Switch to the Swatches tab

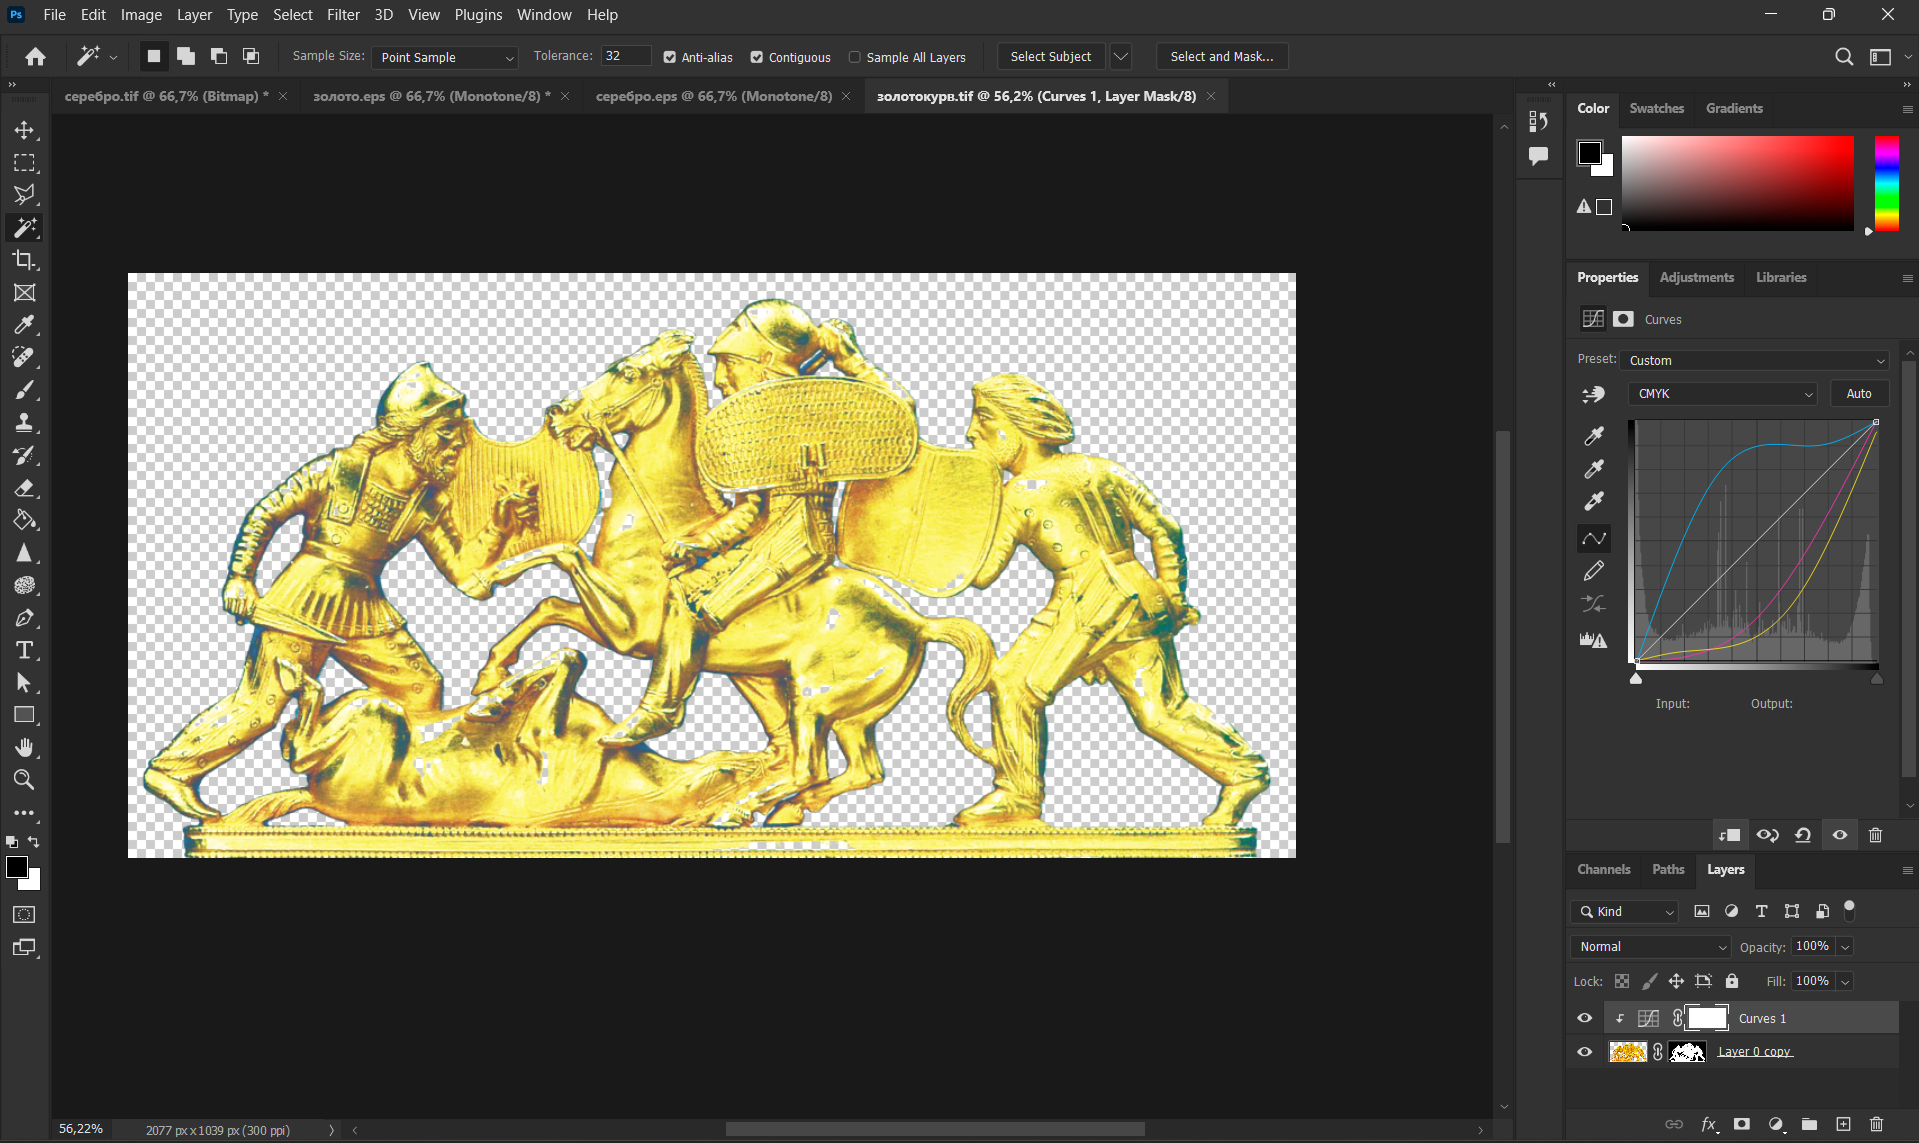(1656, 108)
